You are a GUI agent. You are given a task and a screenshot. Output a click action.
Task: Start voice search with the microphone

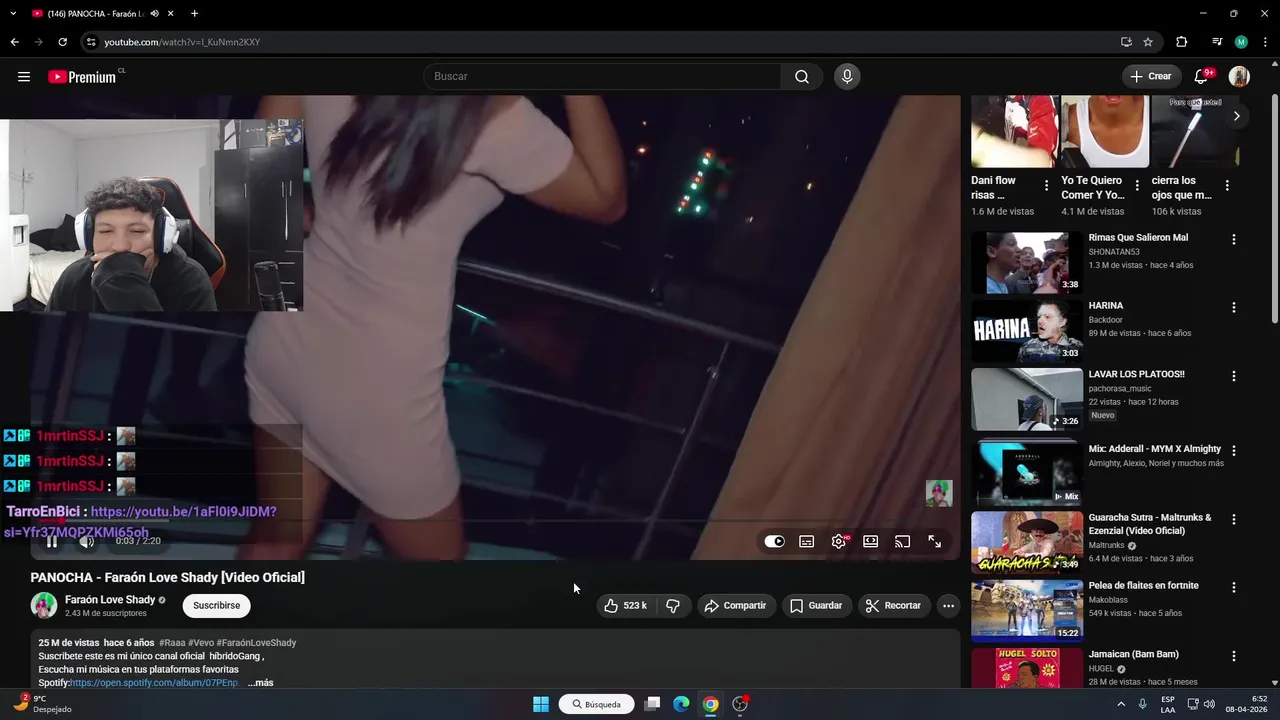coord(847,77)
